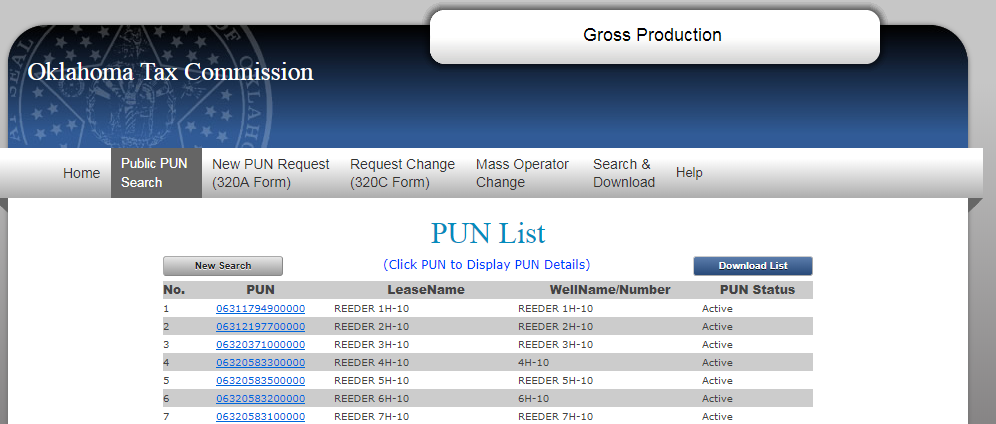The width and height of the screenshot is (996, 424).
Task: Select lease name REEDER 3H-10 in row 3
Action: (x=372, y=345)
